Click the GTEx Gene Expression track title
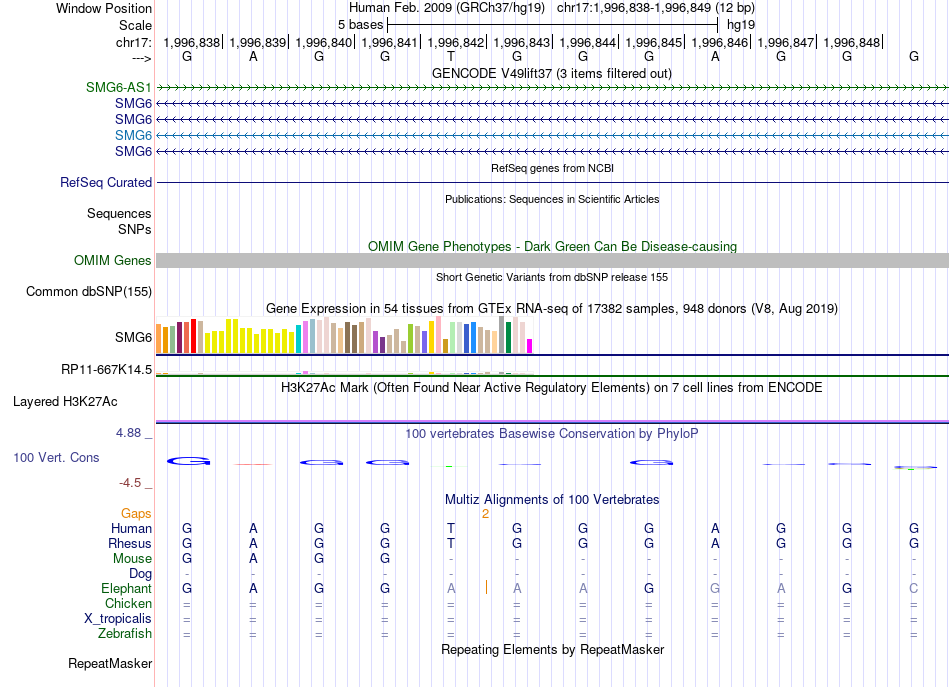Screen dimensions: 950x687 pos(552,308)
